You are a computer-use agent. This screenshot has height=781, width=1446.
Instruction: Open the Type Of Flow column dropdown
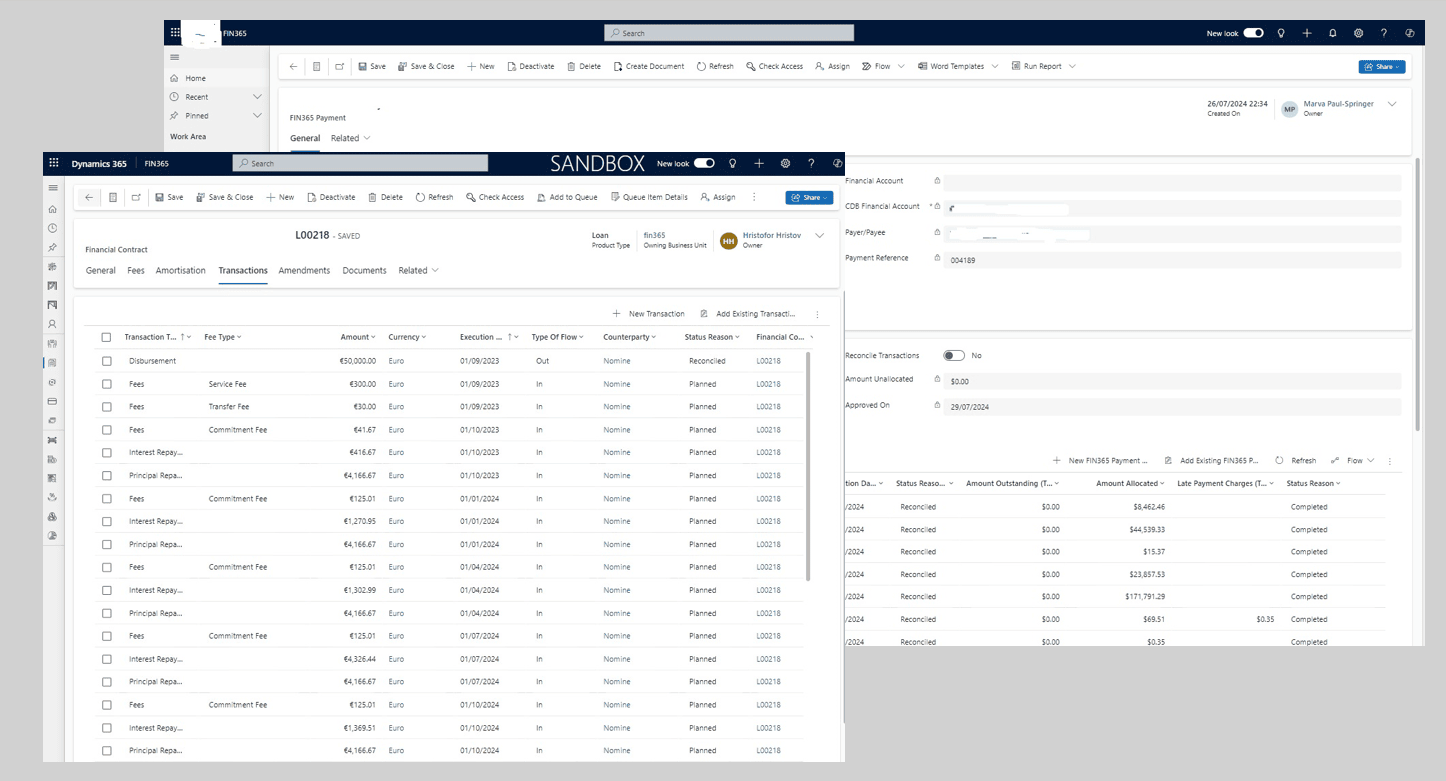click(x=558, y=337)
